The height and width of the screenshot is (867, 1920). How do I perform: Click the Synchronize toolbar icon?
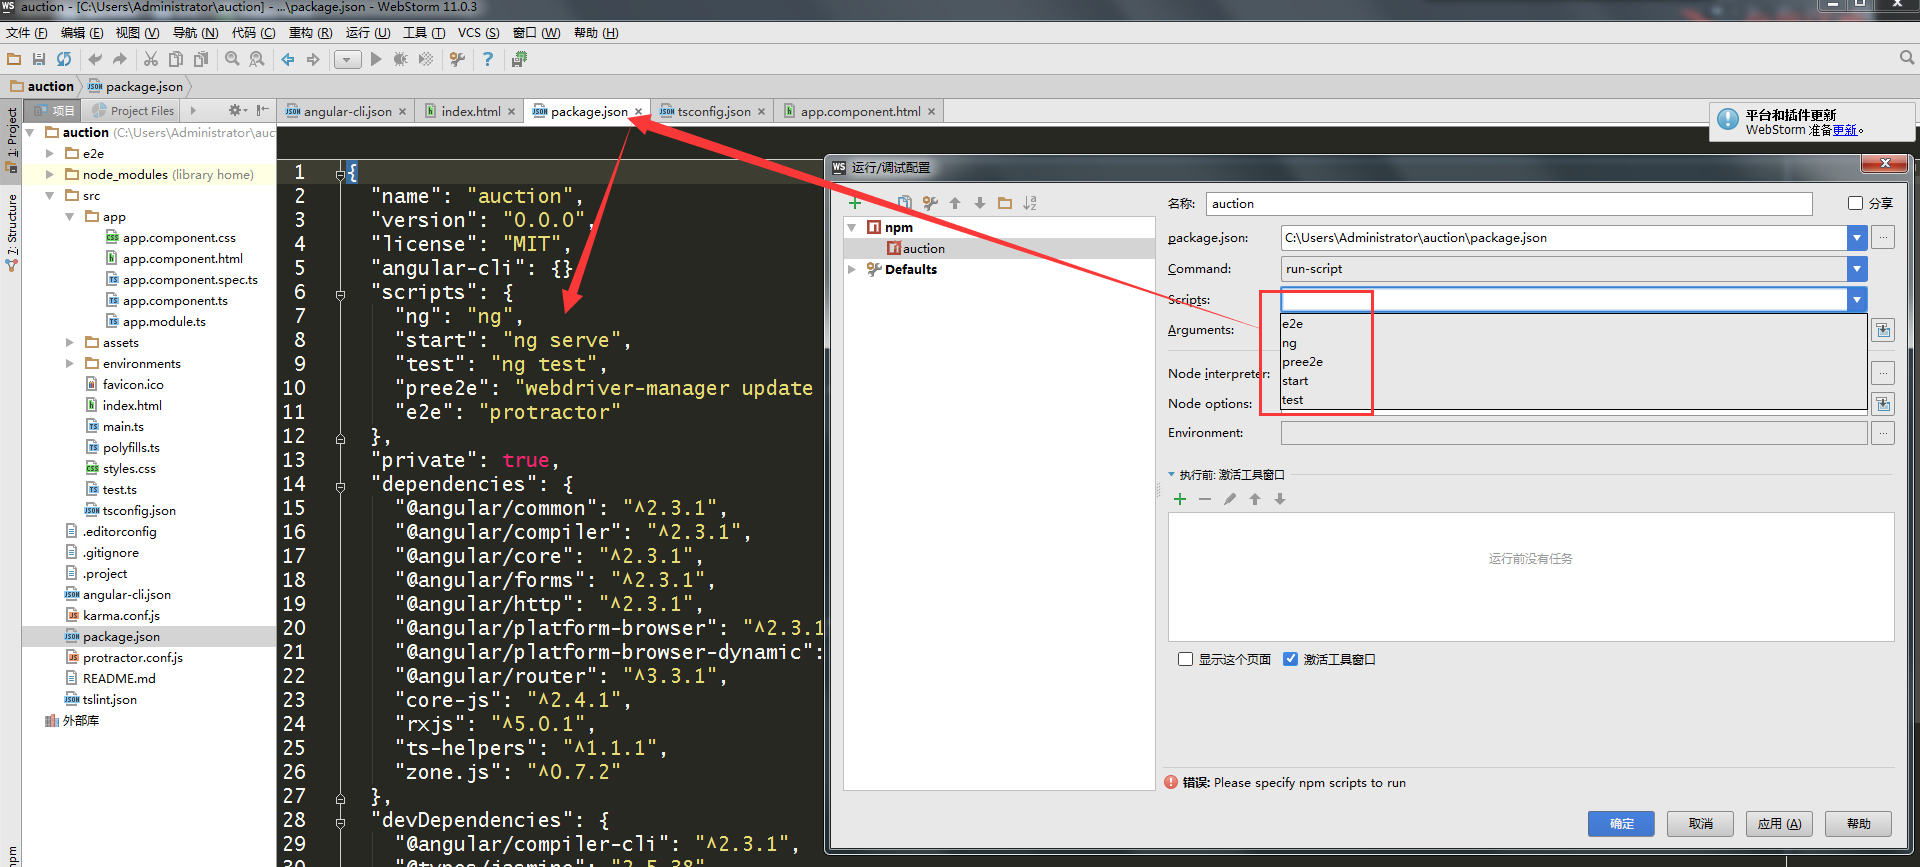click(64, 59)
